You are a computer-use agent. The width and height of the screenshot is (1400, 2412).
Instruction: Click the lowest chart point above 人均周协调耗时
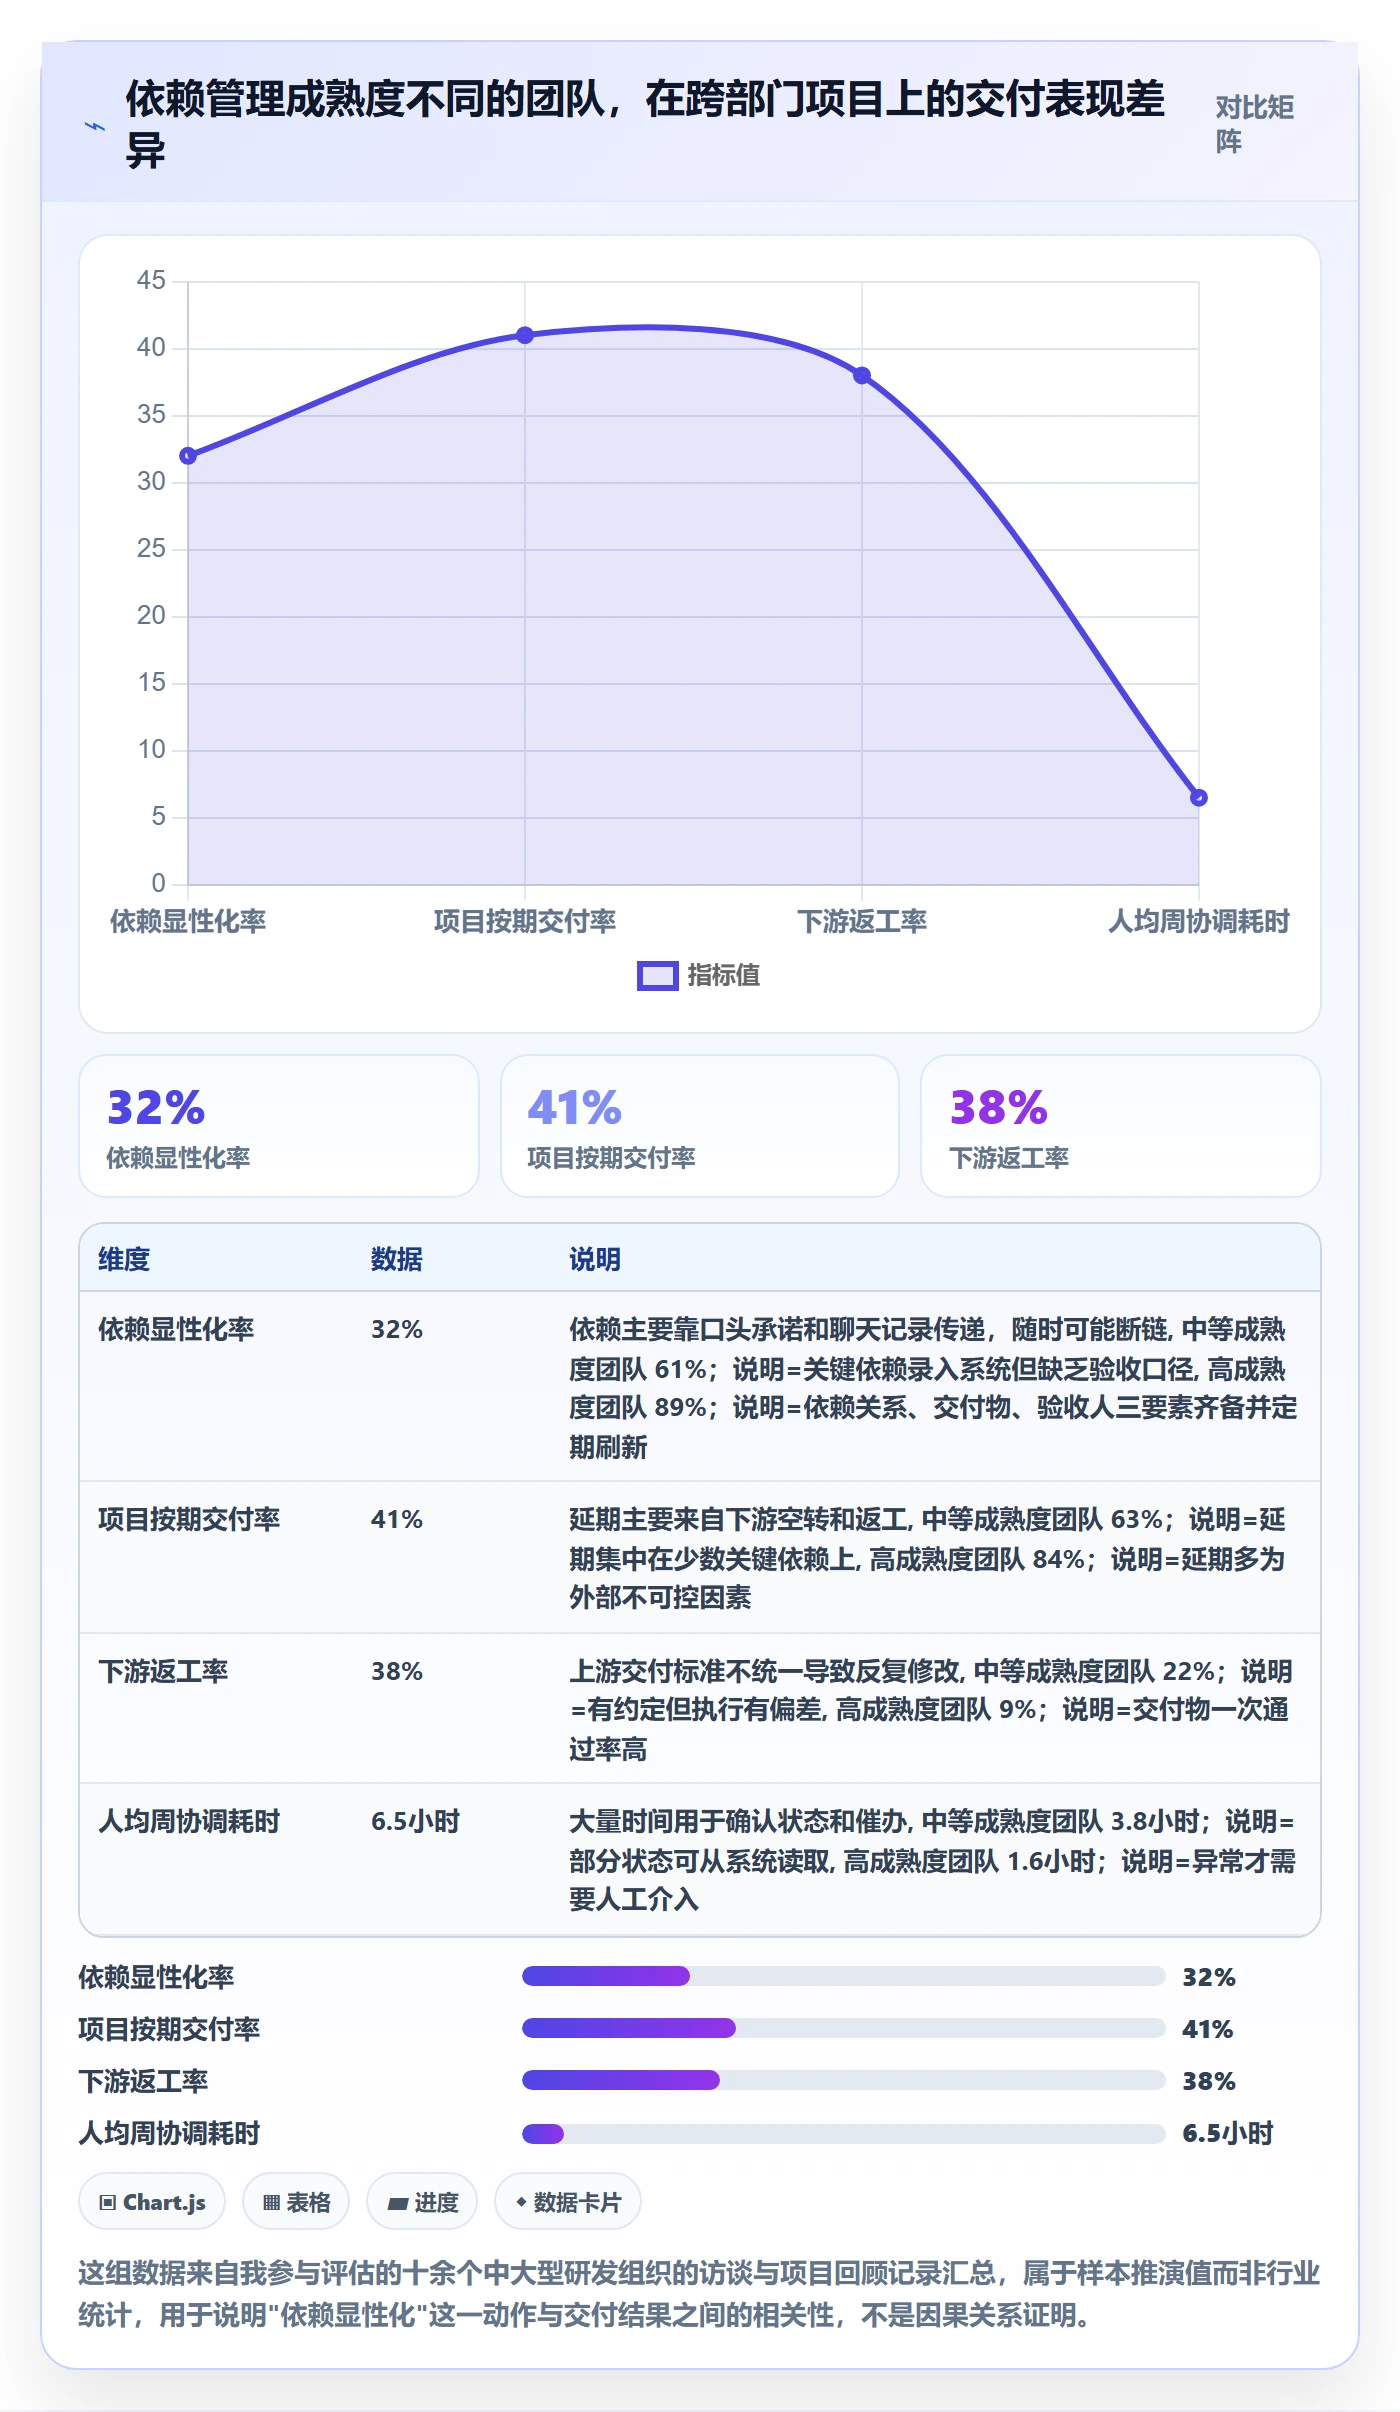click(1199, 798)
